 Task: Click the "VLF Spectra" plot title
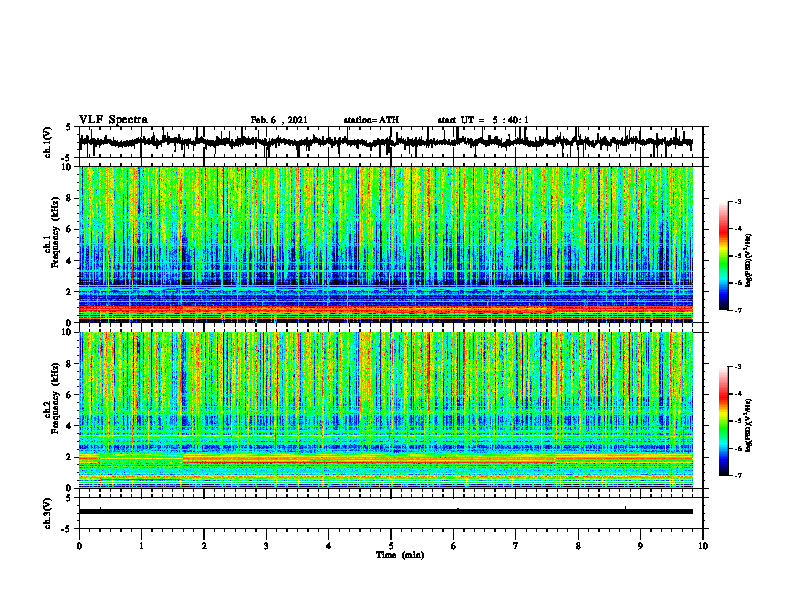[113, 120]
